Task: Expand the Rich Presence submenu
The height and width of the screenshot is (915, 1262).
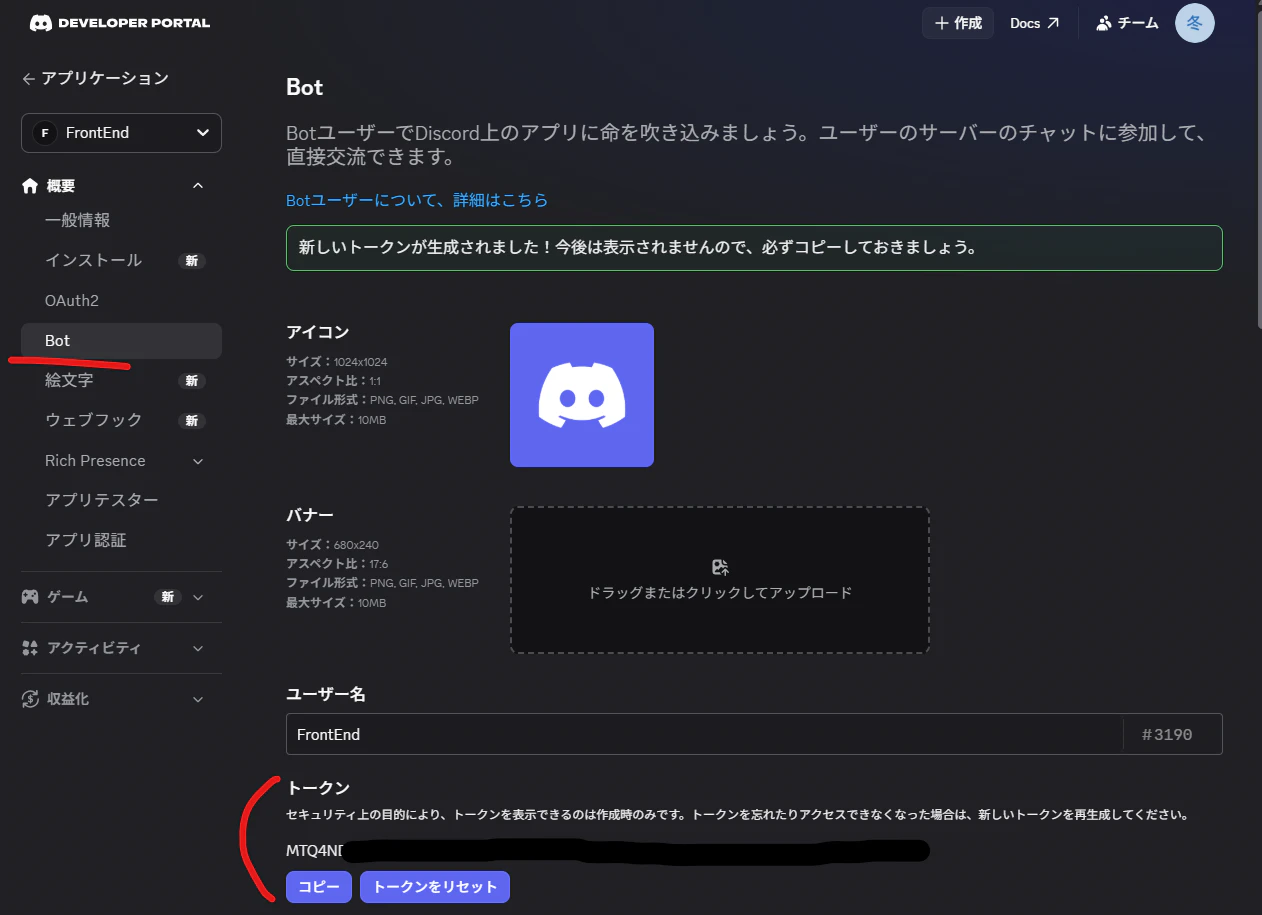Action: [198, 461]
